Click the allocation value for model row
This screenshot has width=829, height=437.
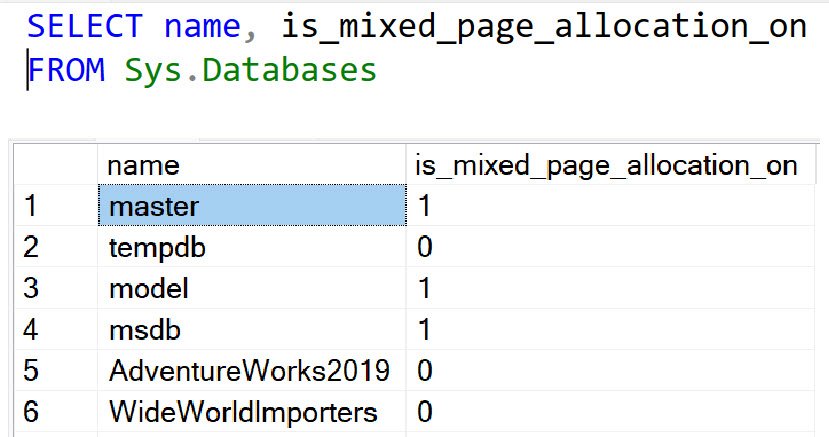click(x=611, y=288)
